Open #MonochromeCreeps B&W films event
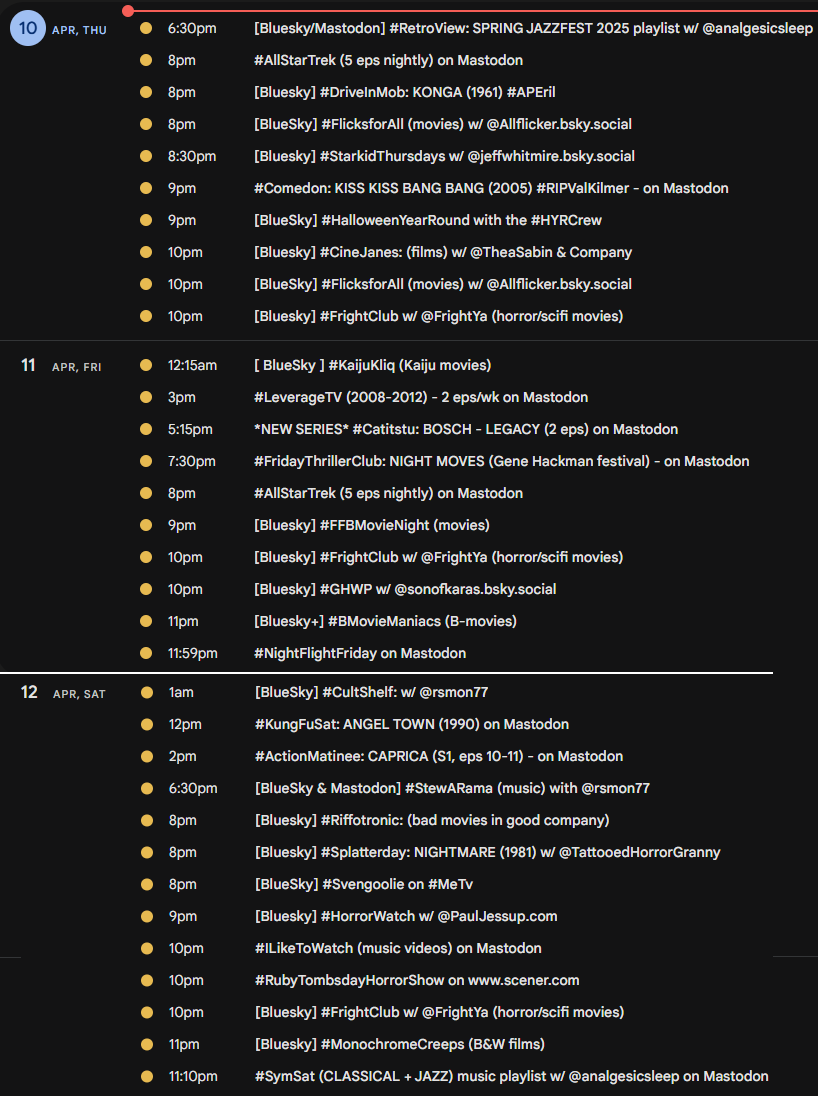Screen dimensions: 818x1096 pos(400,1045)
